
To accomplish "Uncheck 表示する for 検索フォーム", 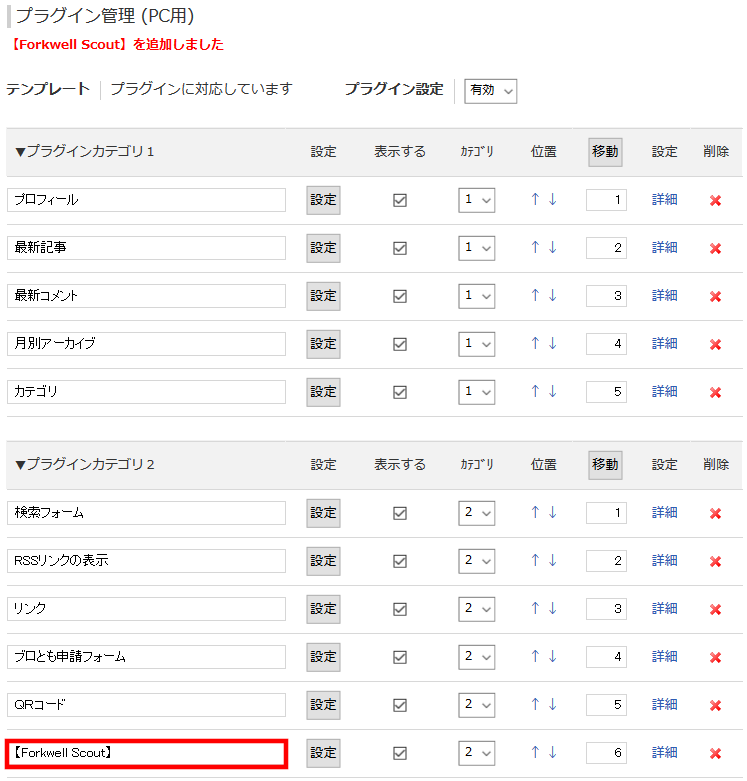I will 400,513.
